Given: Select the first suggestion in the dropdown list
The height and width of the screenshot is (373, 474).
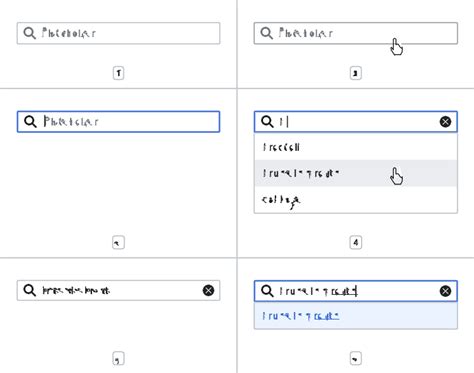Looking at the screenshot, I should click(356, 147).
